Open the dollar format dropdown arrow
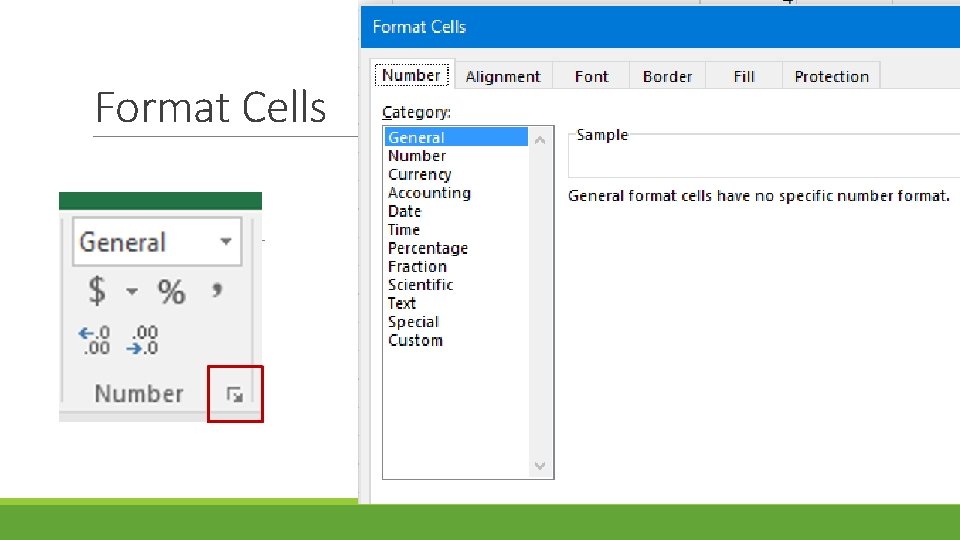 132,291
